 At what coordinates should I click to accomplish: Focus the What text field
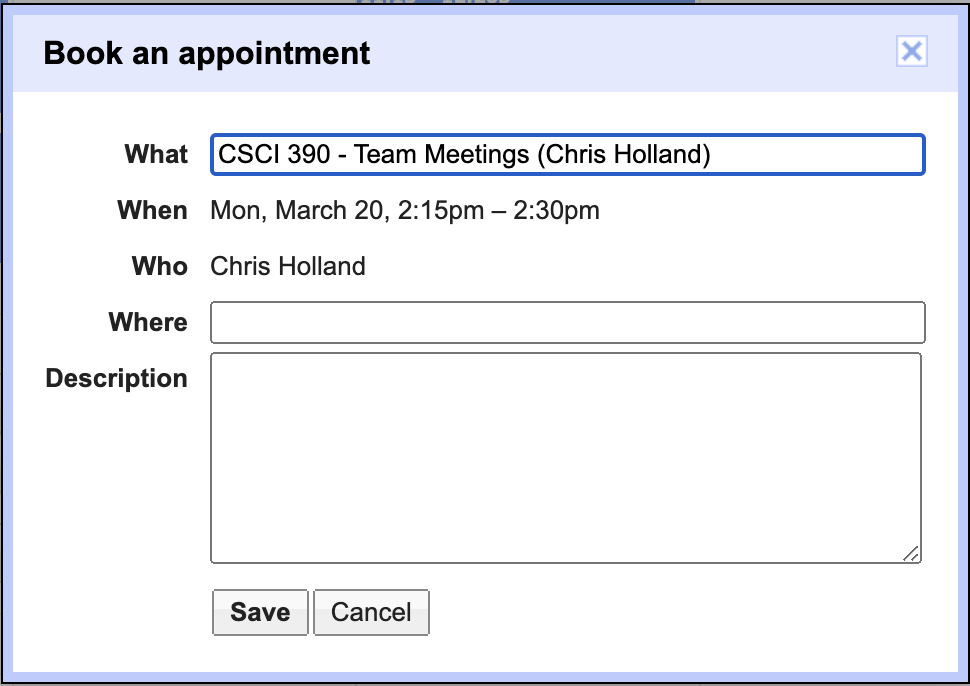(x=567, y=155)
